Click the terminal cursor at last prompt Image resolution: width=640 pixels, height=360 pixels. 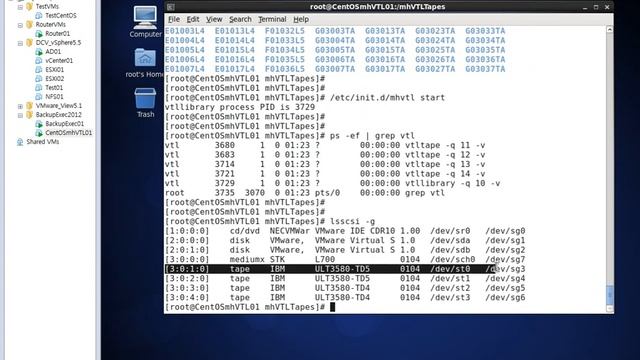click(332, 307)
